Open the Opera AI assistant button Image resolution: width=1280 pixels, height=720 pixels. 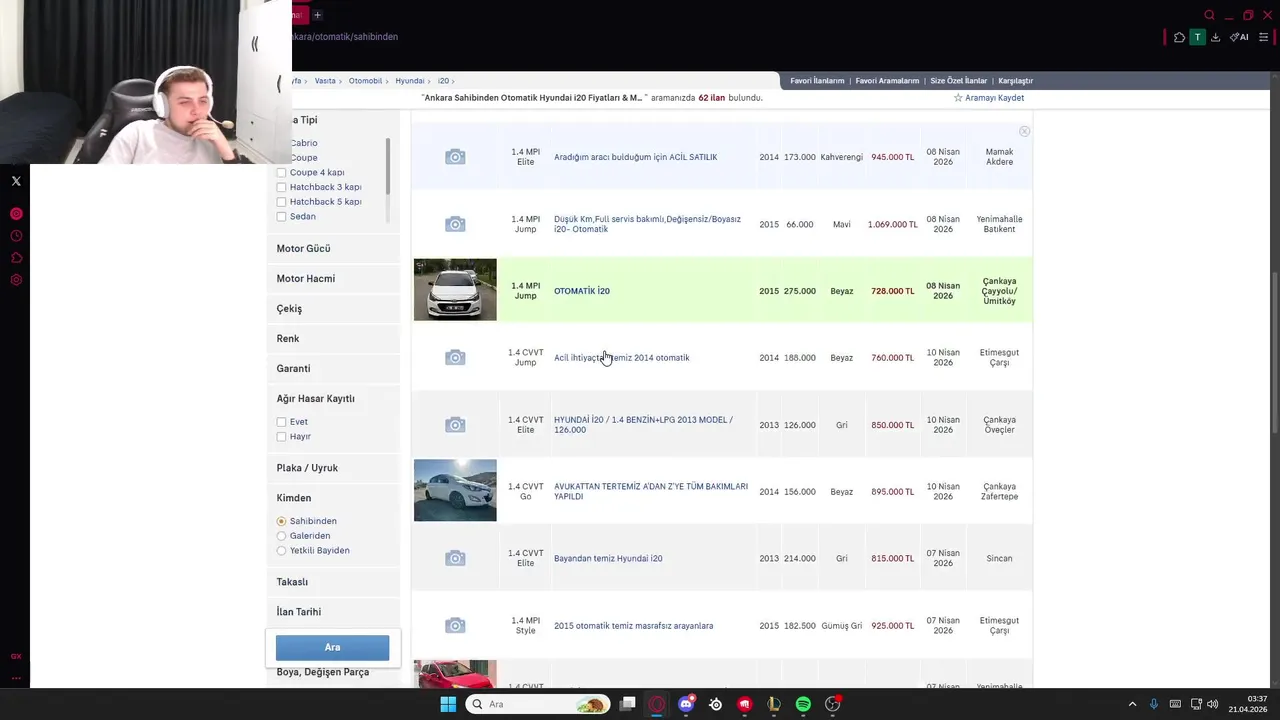click(x=1239, y=37)
